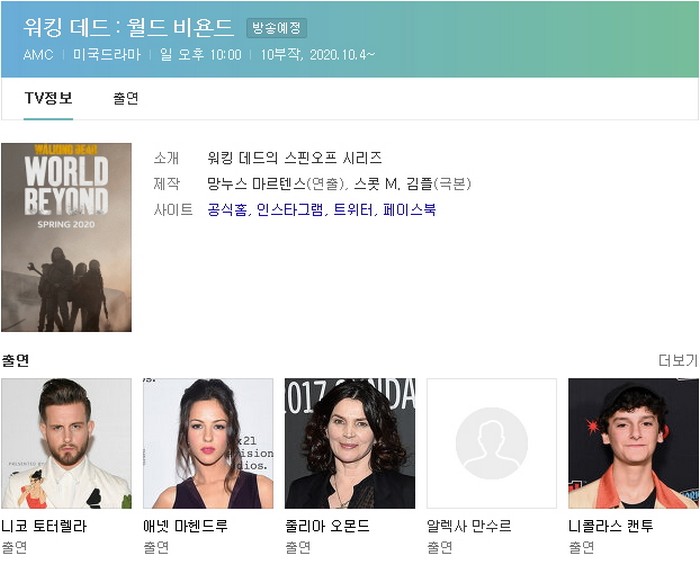
Task: Click the 워킹 데드 : 월드 비욘드 title
Action: coord(128,27)
